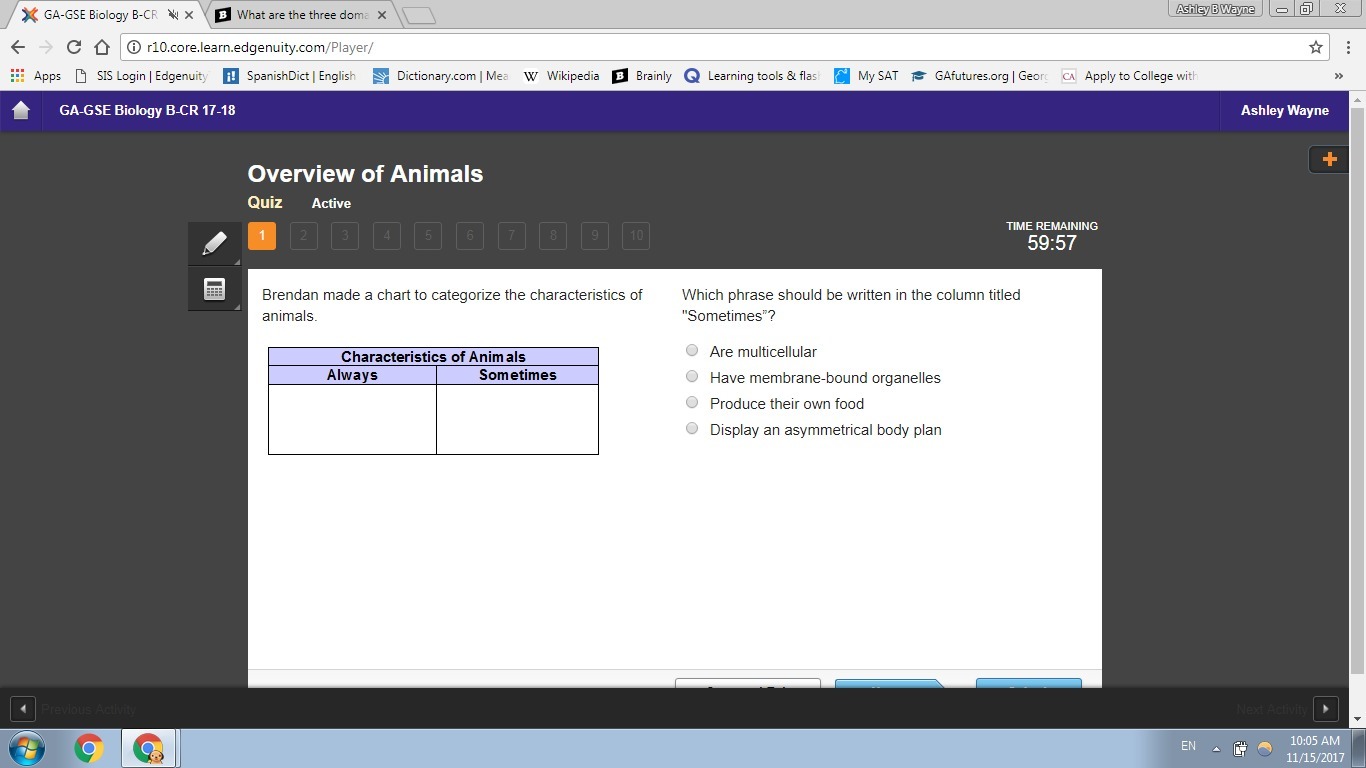Click the 'Overview of Animals' heading
Image resolution: width=1366 pixels, height=768 pixels.
click(365, 173)
